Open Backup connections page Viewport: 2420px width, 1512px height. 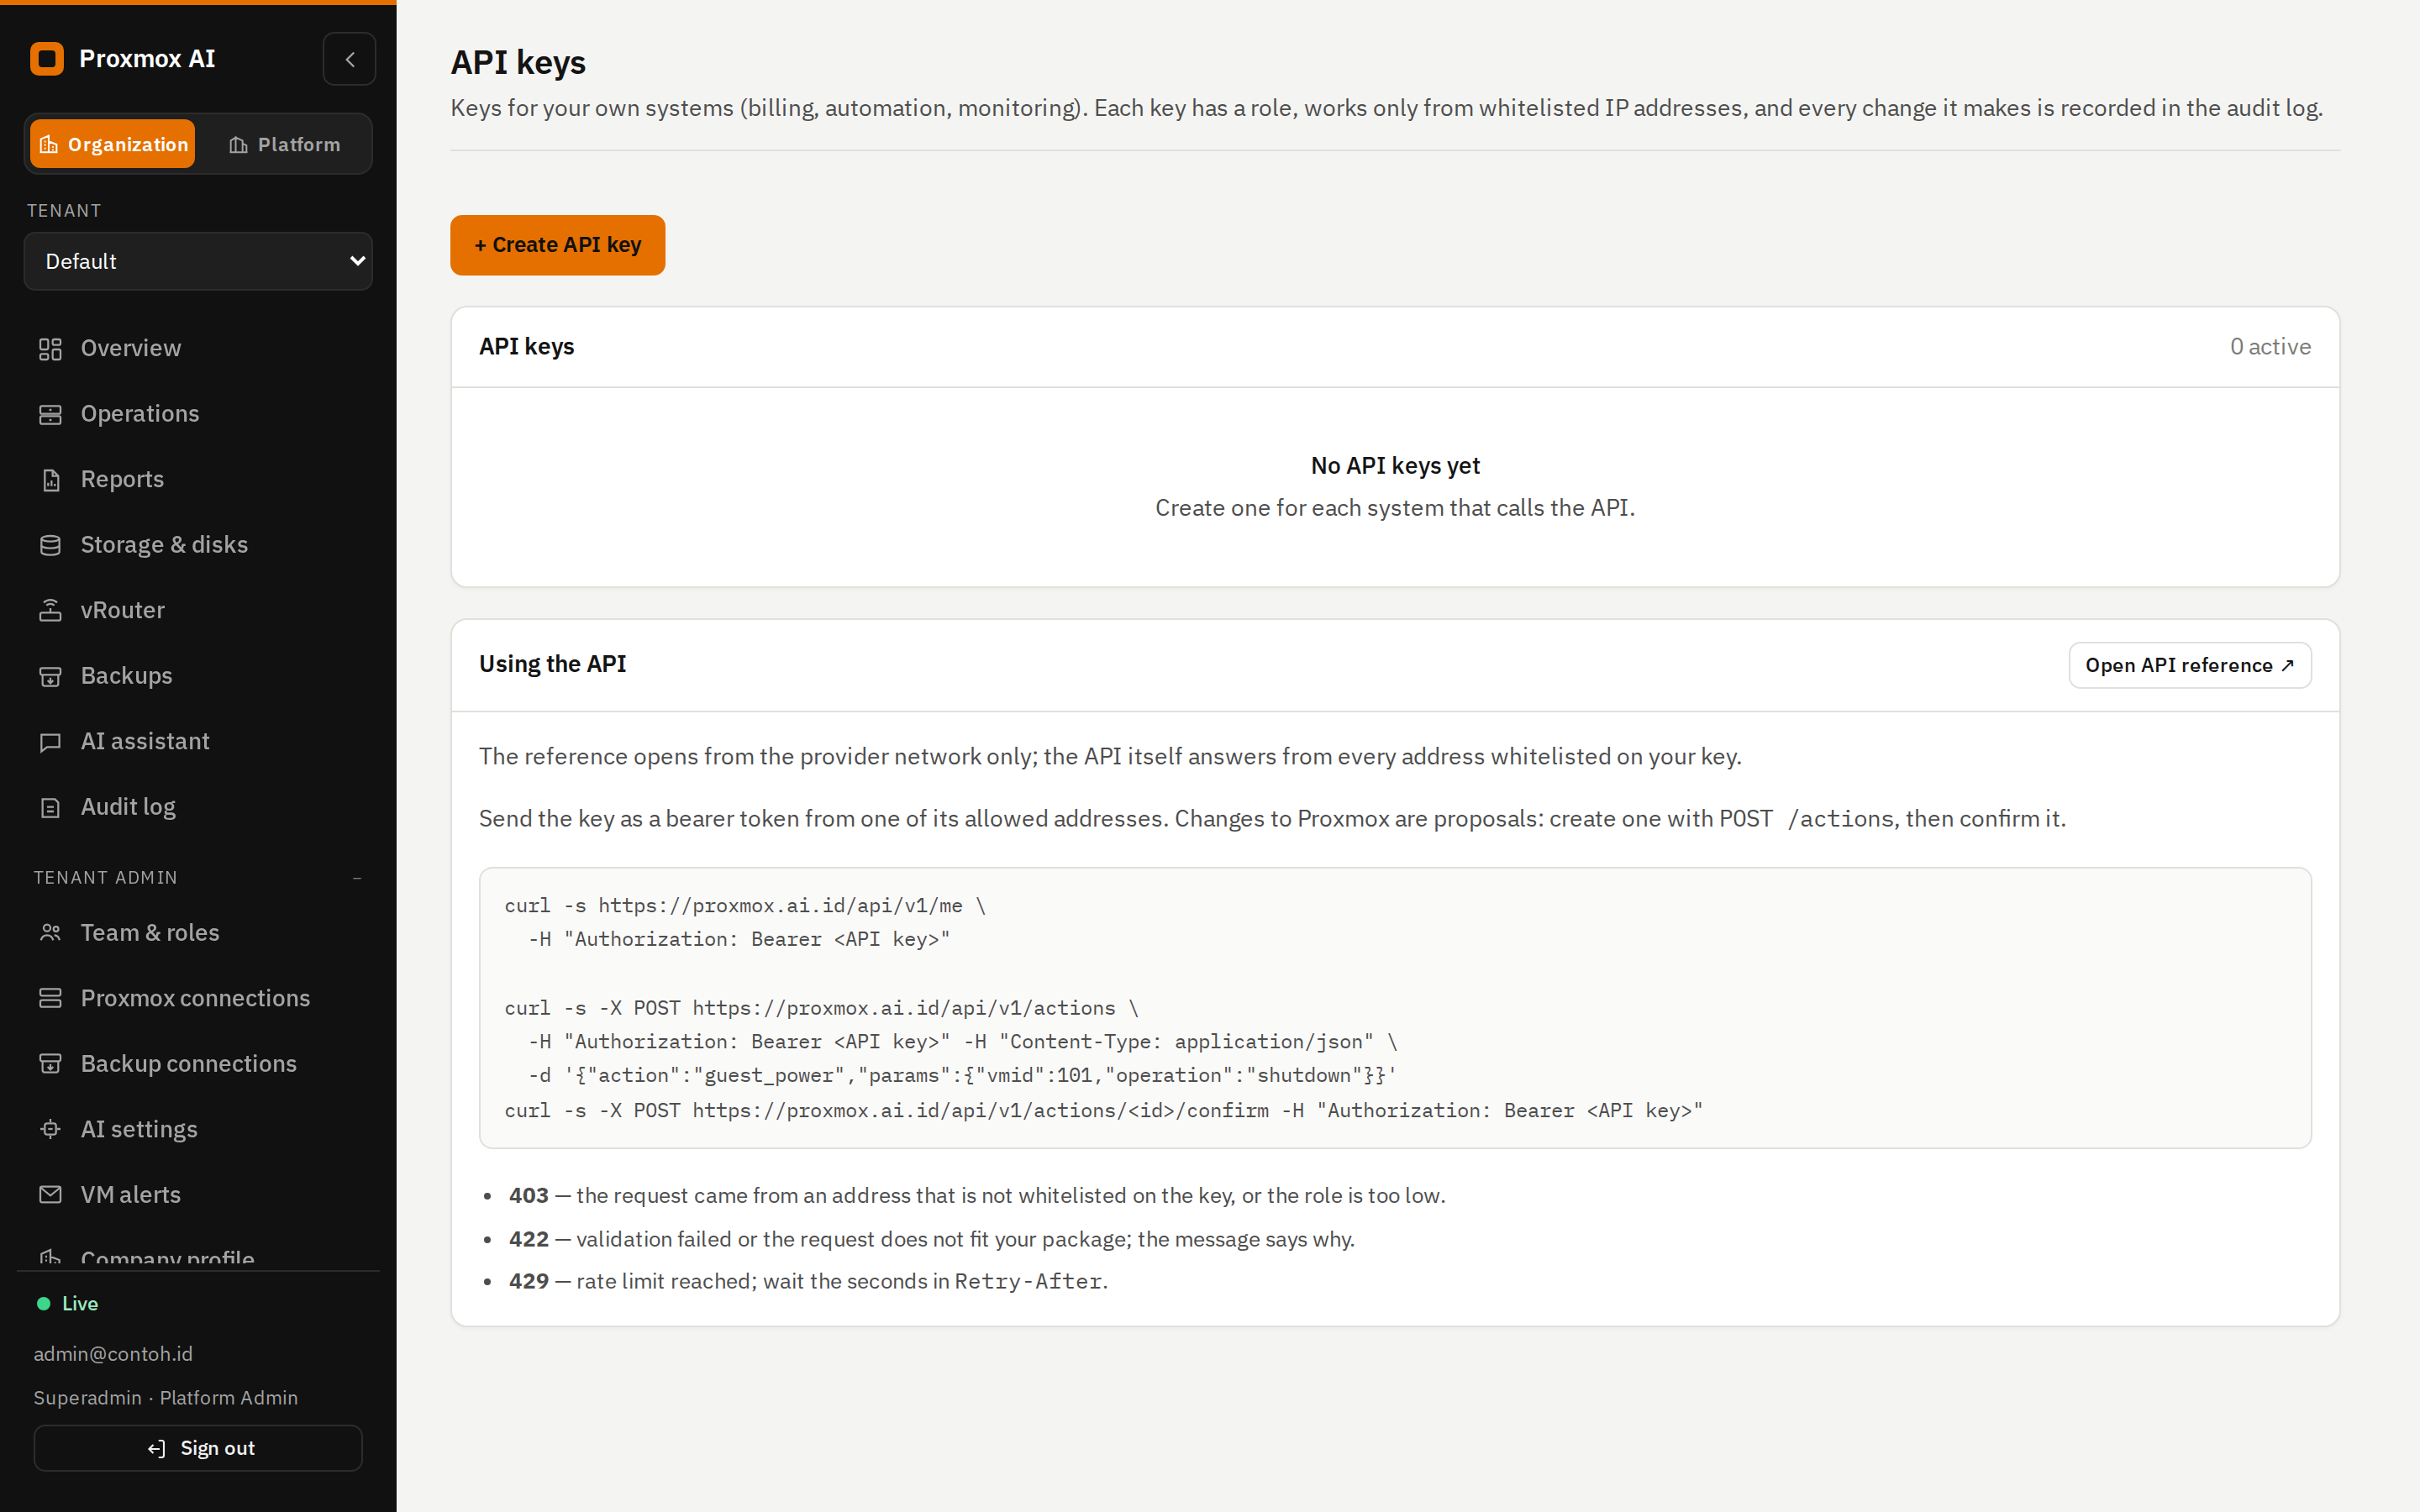(x=198, y=1064)
